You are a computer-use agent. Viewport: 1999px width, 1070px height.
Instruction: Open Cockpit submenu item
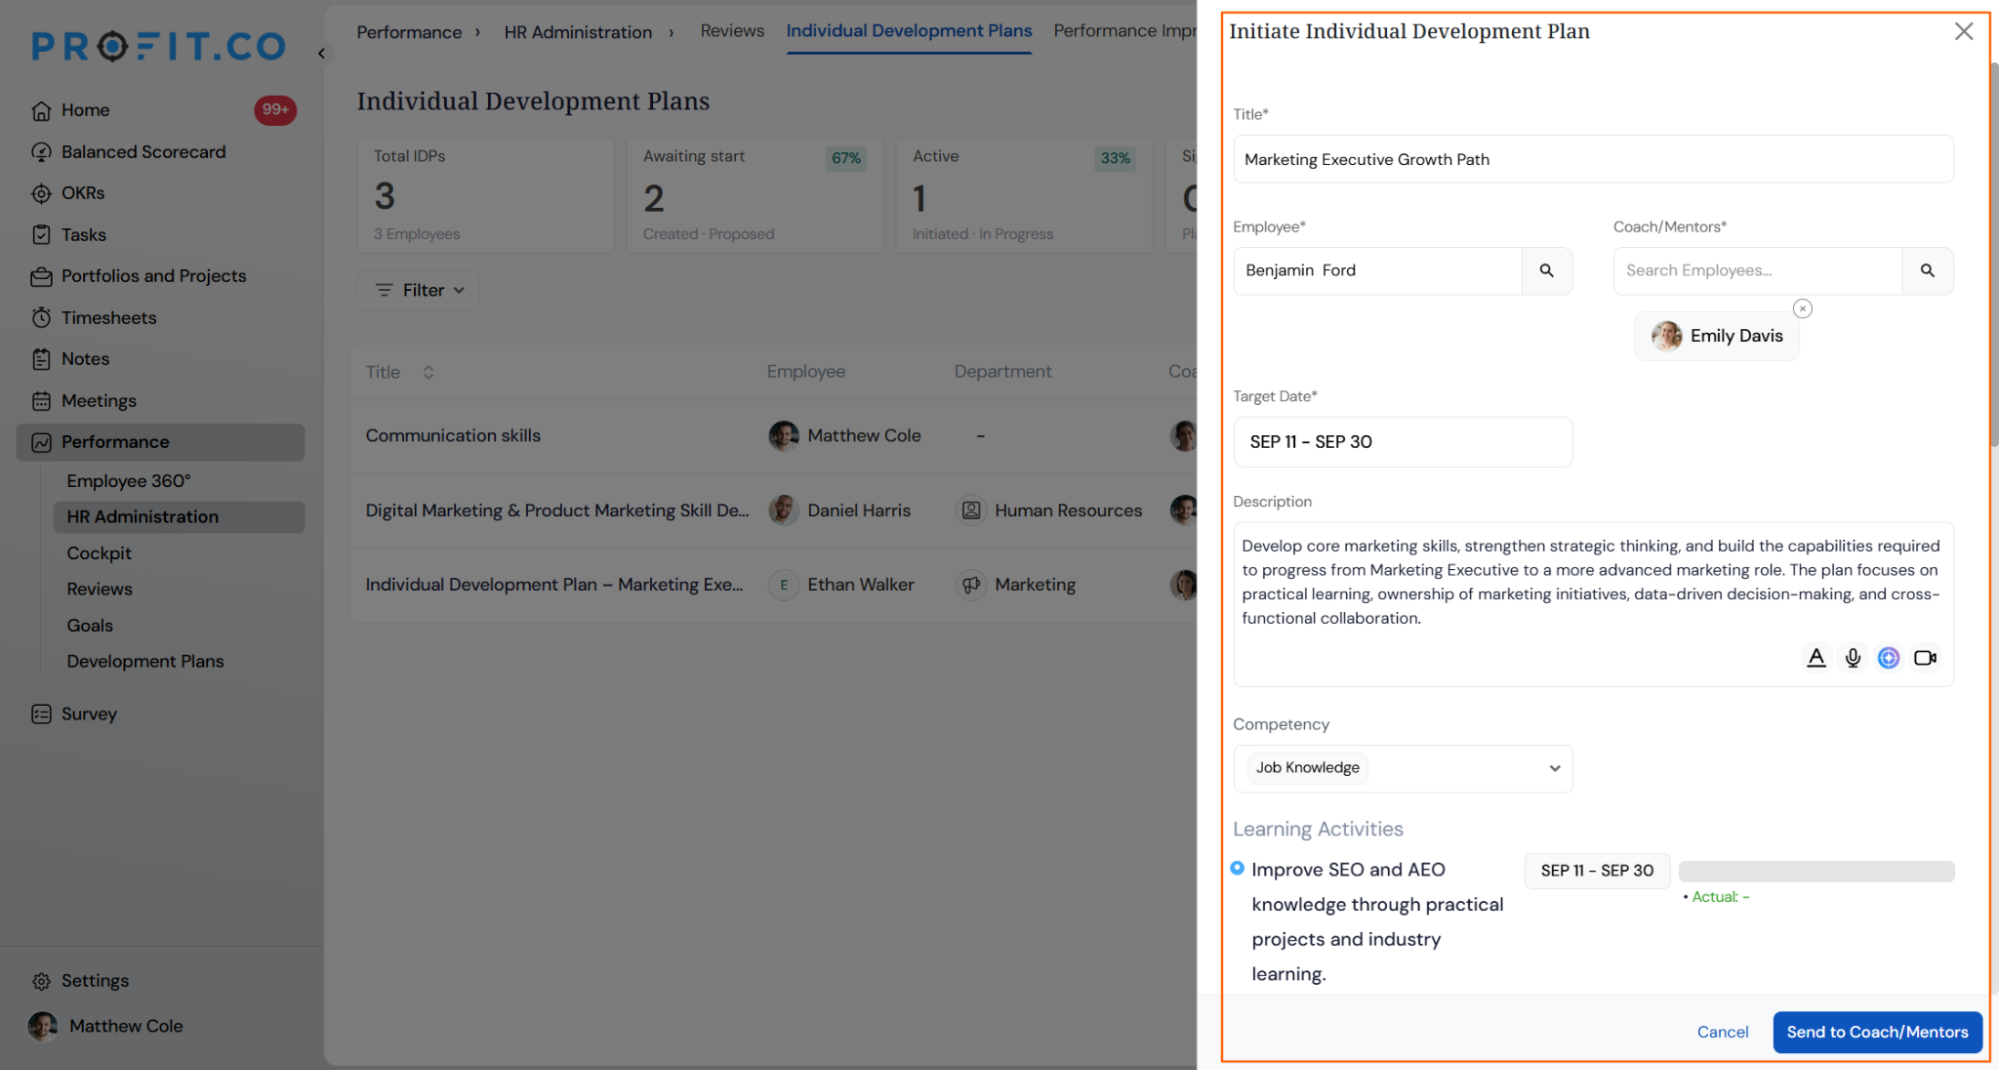(x=98, y=553)
